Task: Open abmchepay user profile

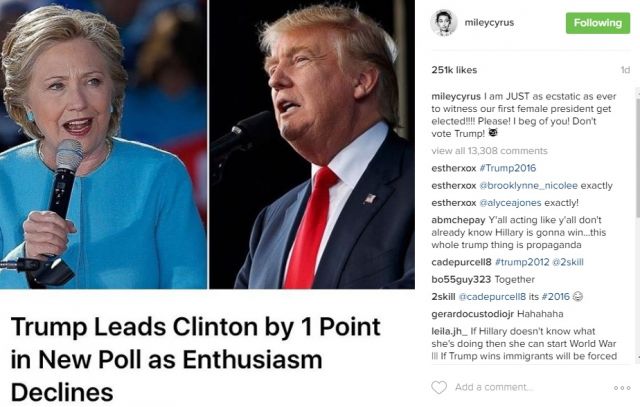Action: [x=458, y=220]
